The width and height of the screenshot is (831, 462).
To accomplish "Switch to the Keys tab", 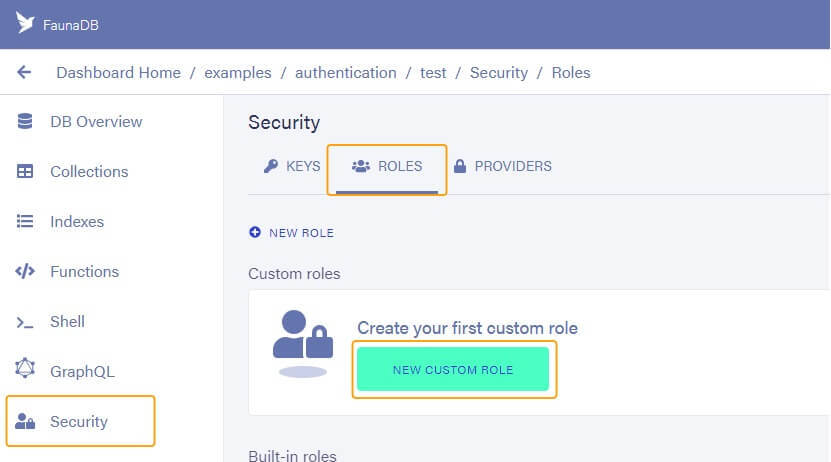I will (292, 166).
